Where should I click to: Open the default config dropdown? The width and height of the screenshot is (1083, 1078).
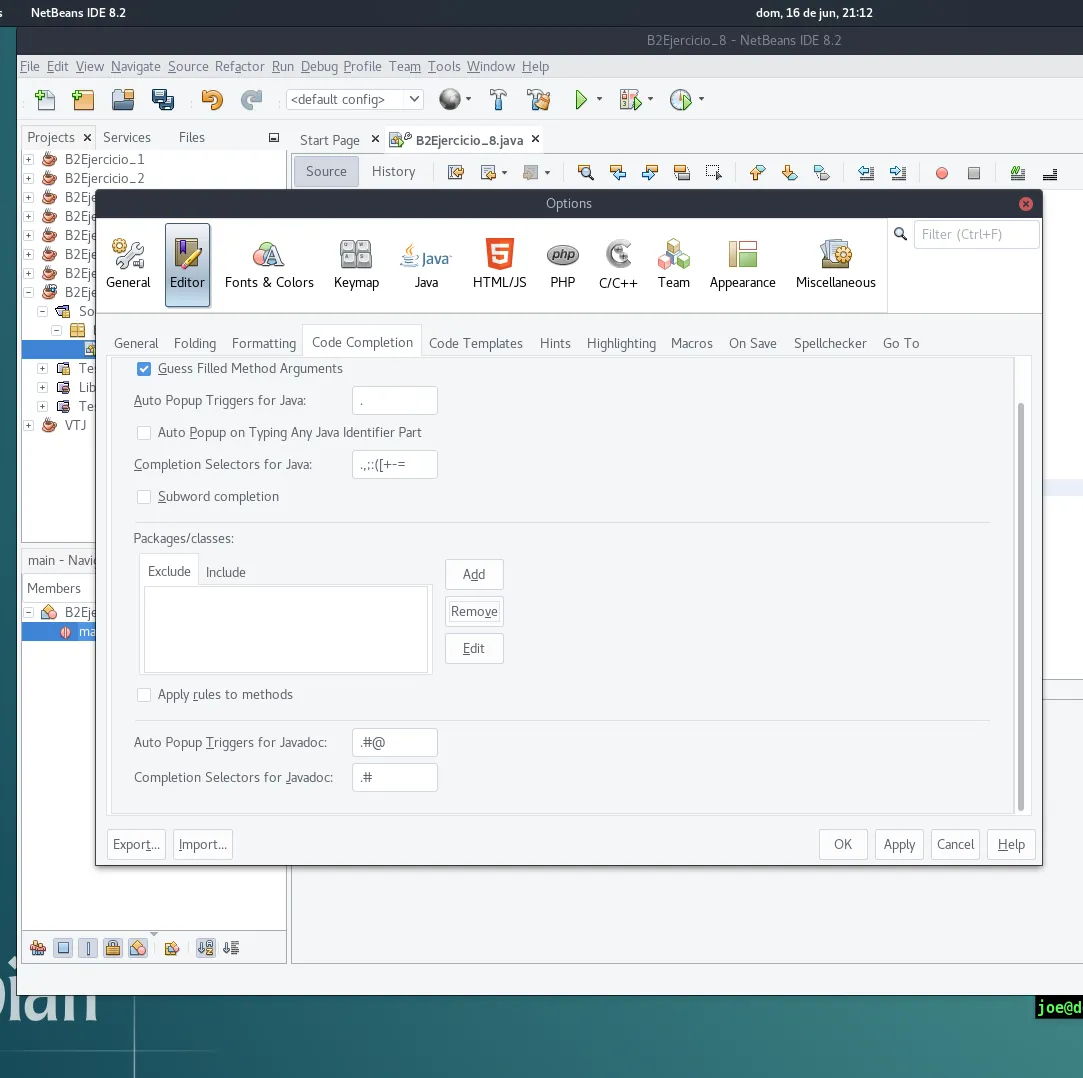[x=354, y=99]
